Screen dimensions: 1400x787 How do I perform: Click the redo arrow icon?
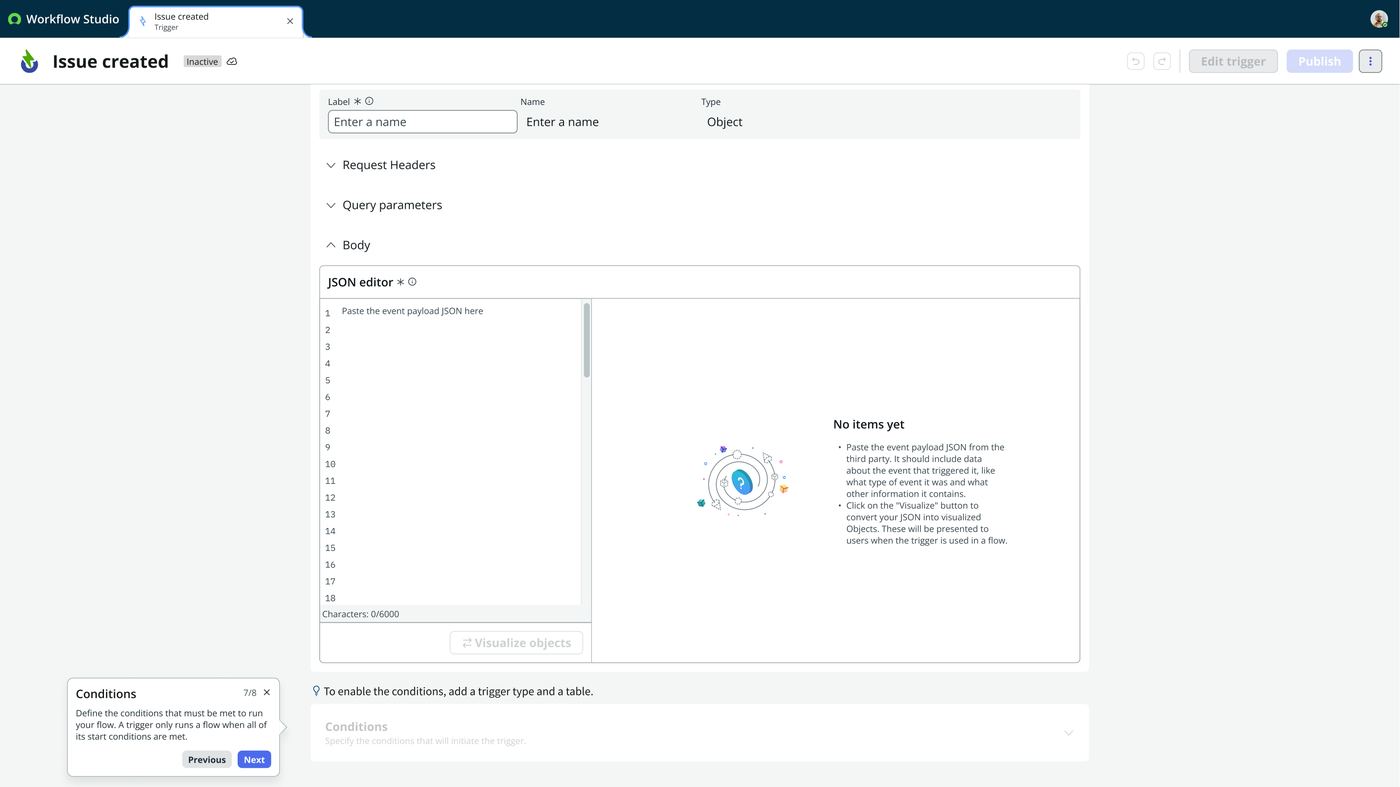pos(1161,62)
